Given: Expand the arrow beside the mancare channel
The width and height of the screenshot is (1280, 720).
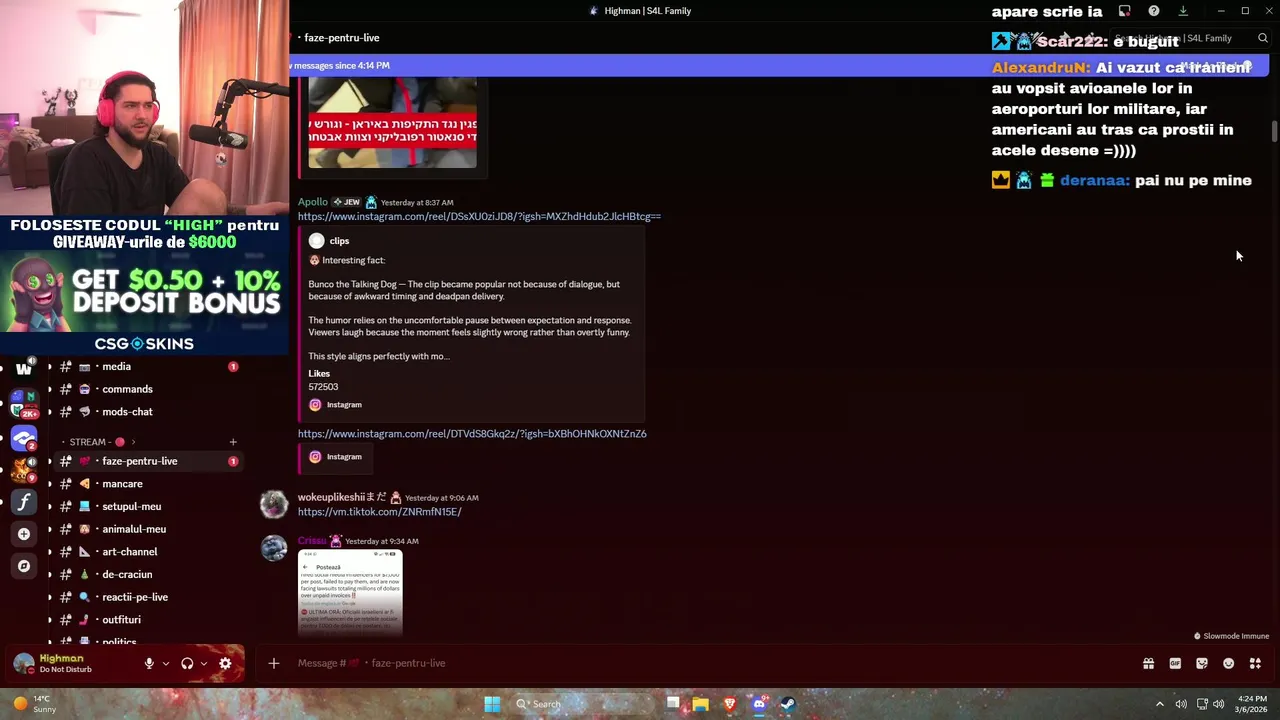Looking at the screenshot, I should point(50,484).
